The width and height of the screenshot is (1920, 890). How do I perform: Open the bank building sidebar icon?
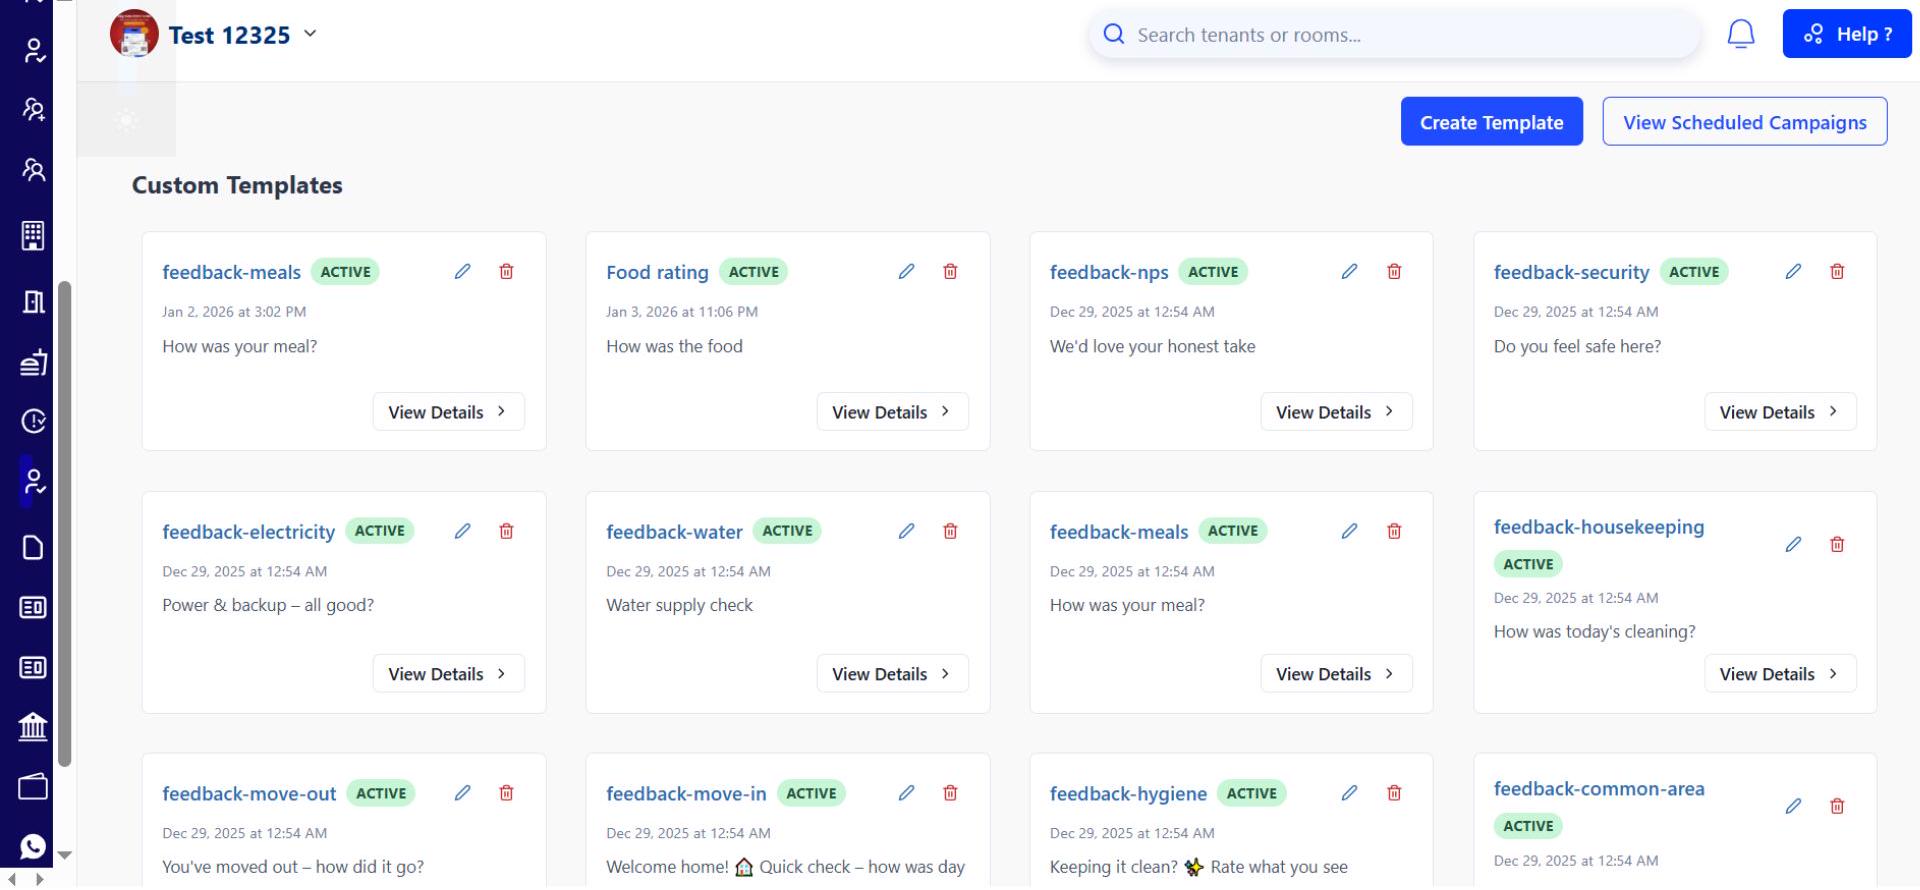[x=33, y=727]
